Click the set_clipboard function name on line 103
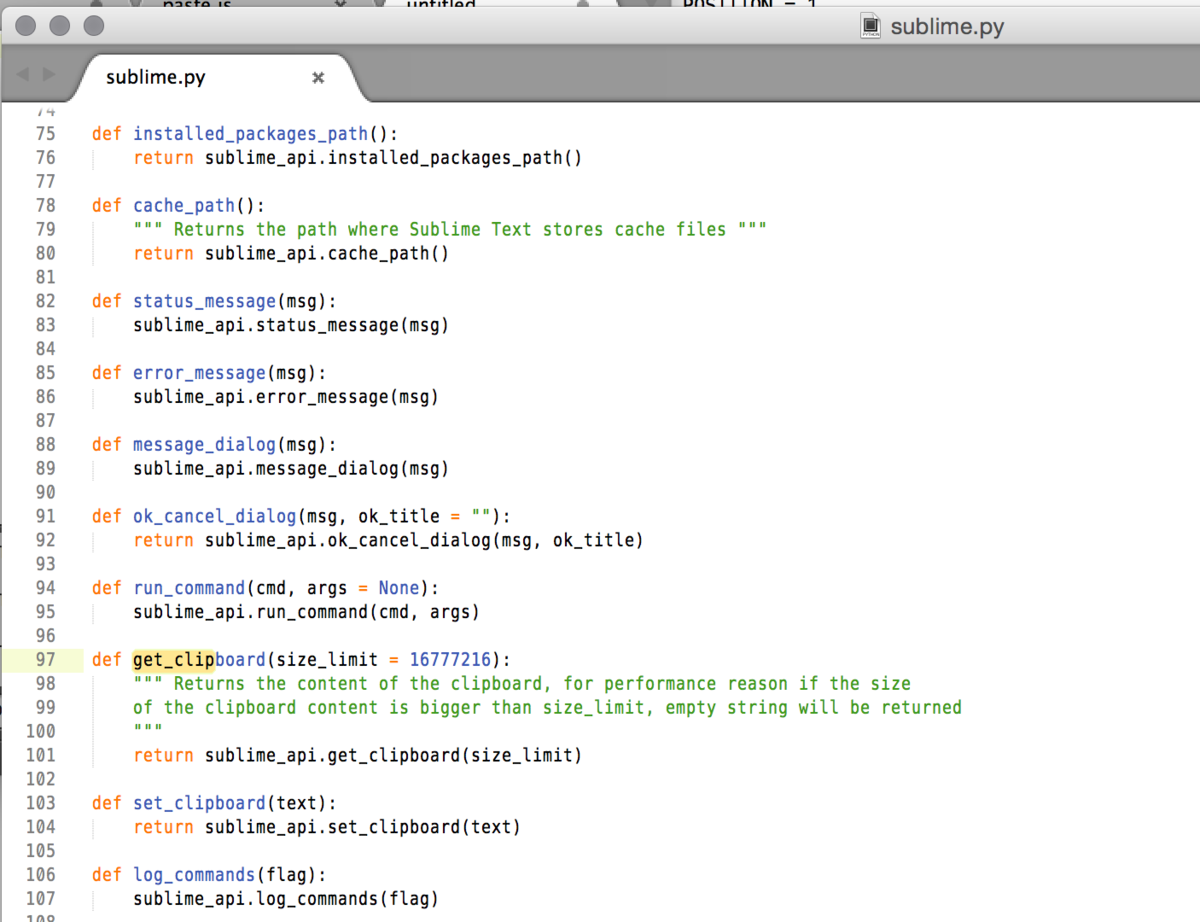The width and height of the screenshot is (1200, 922). 200,804
